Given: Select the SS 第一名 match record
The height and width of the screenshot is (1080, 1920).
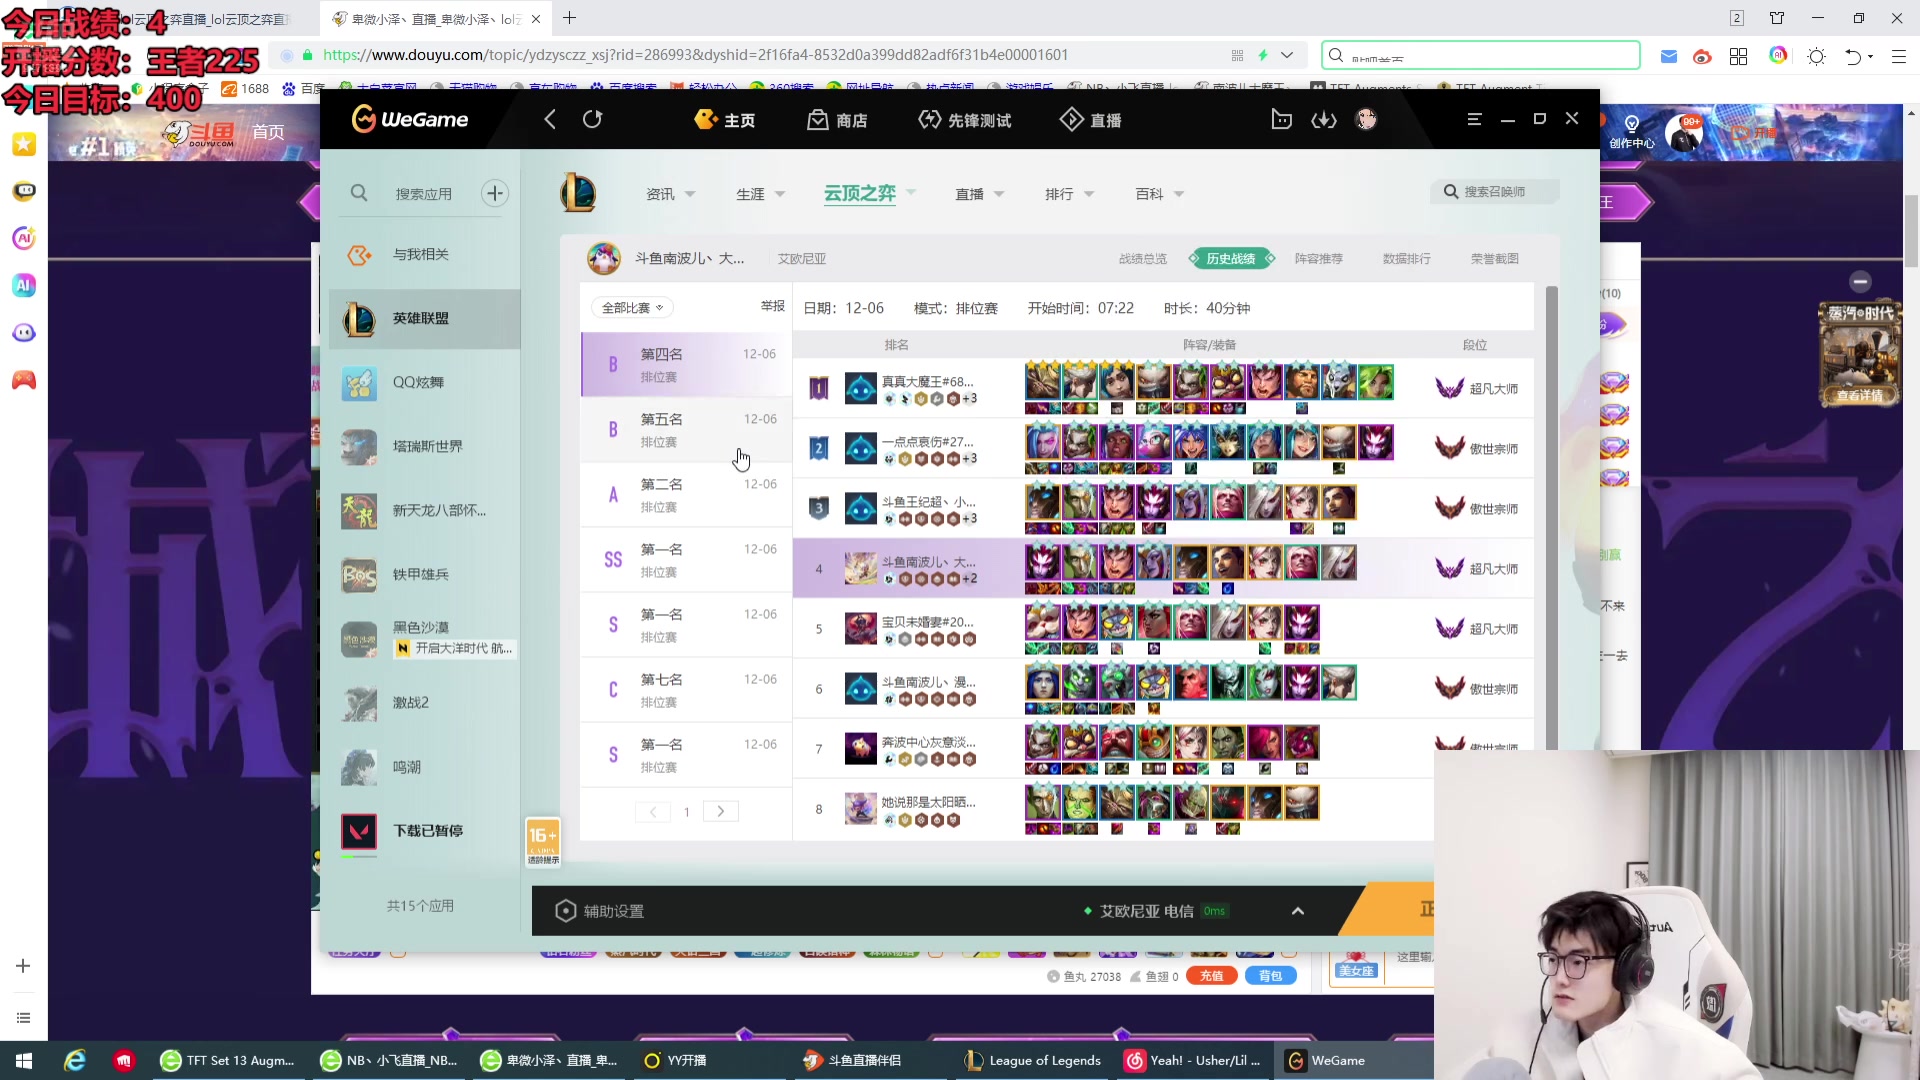Looking at the screenshot, I should [686, 560].
